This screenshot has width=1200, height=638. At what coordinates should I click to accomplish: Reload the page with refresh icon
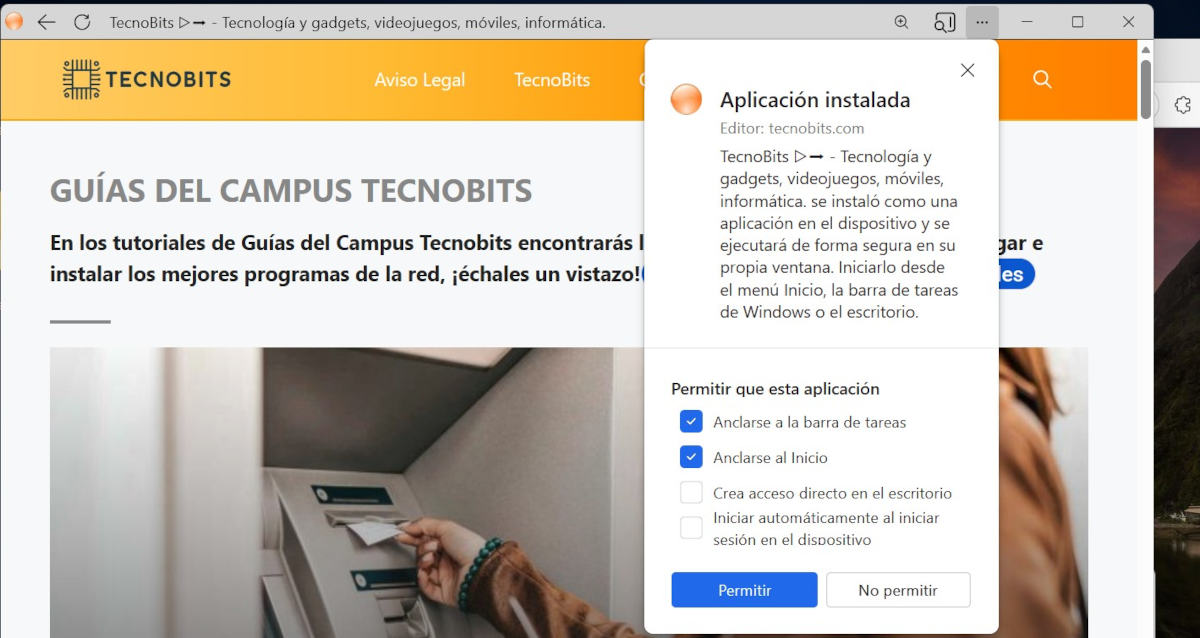coord(82,22)
